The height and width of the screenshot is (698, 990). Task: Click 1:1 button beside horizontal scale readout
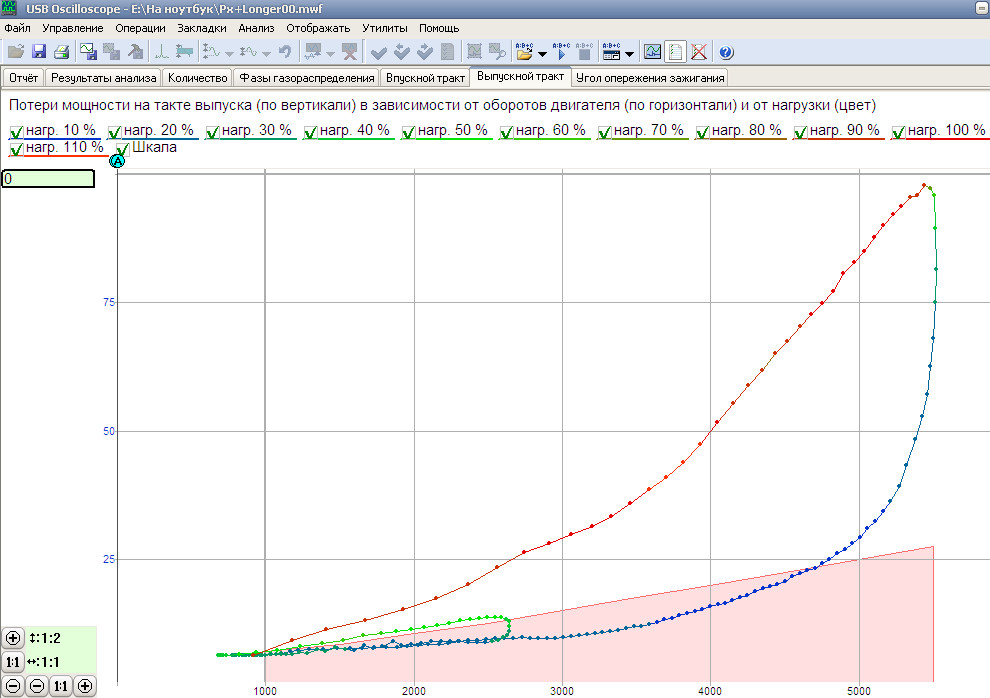[13, 662]
